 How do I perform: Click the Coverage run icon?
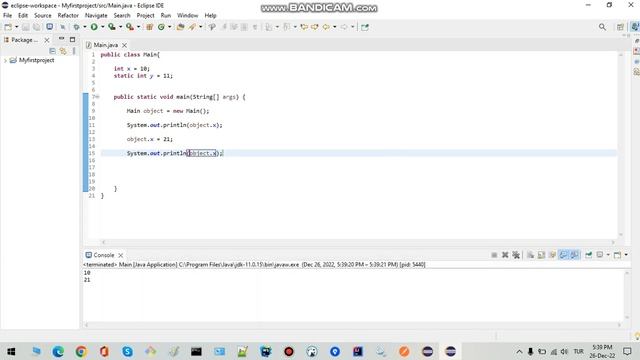[111, 27]
